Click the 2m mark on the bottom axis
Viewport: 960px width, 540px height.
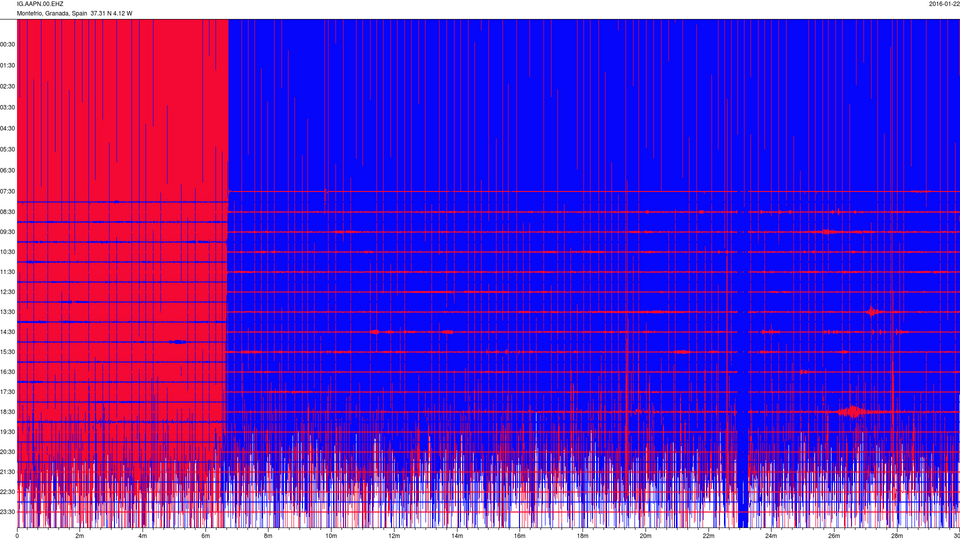[80, 536]
